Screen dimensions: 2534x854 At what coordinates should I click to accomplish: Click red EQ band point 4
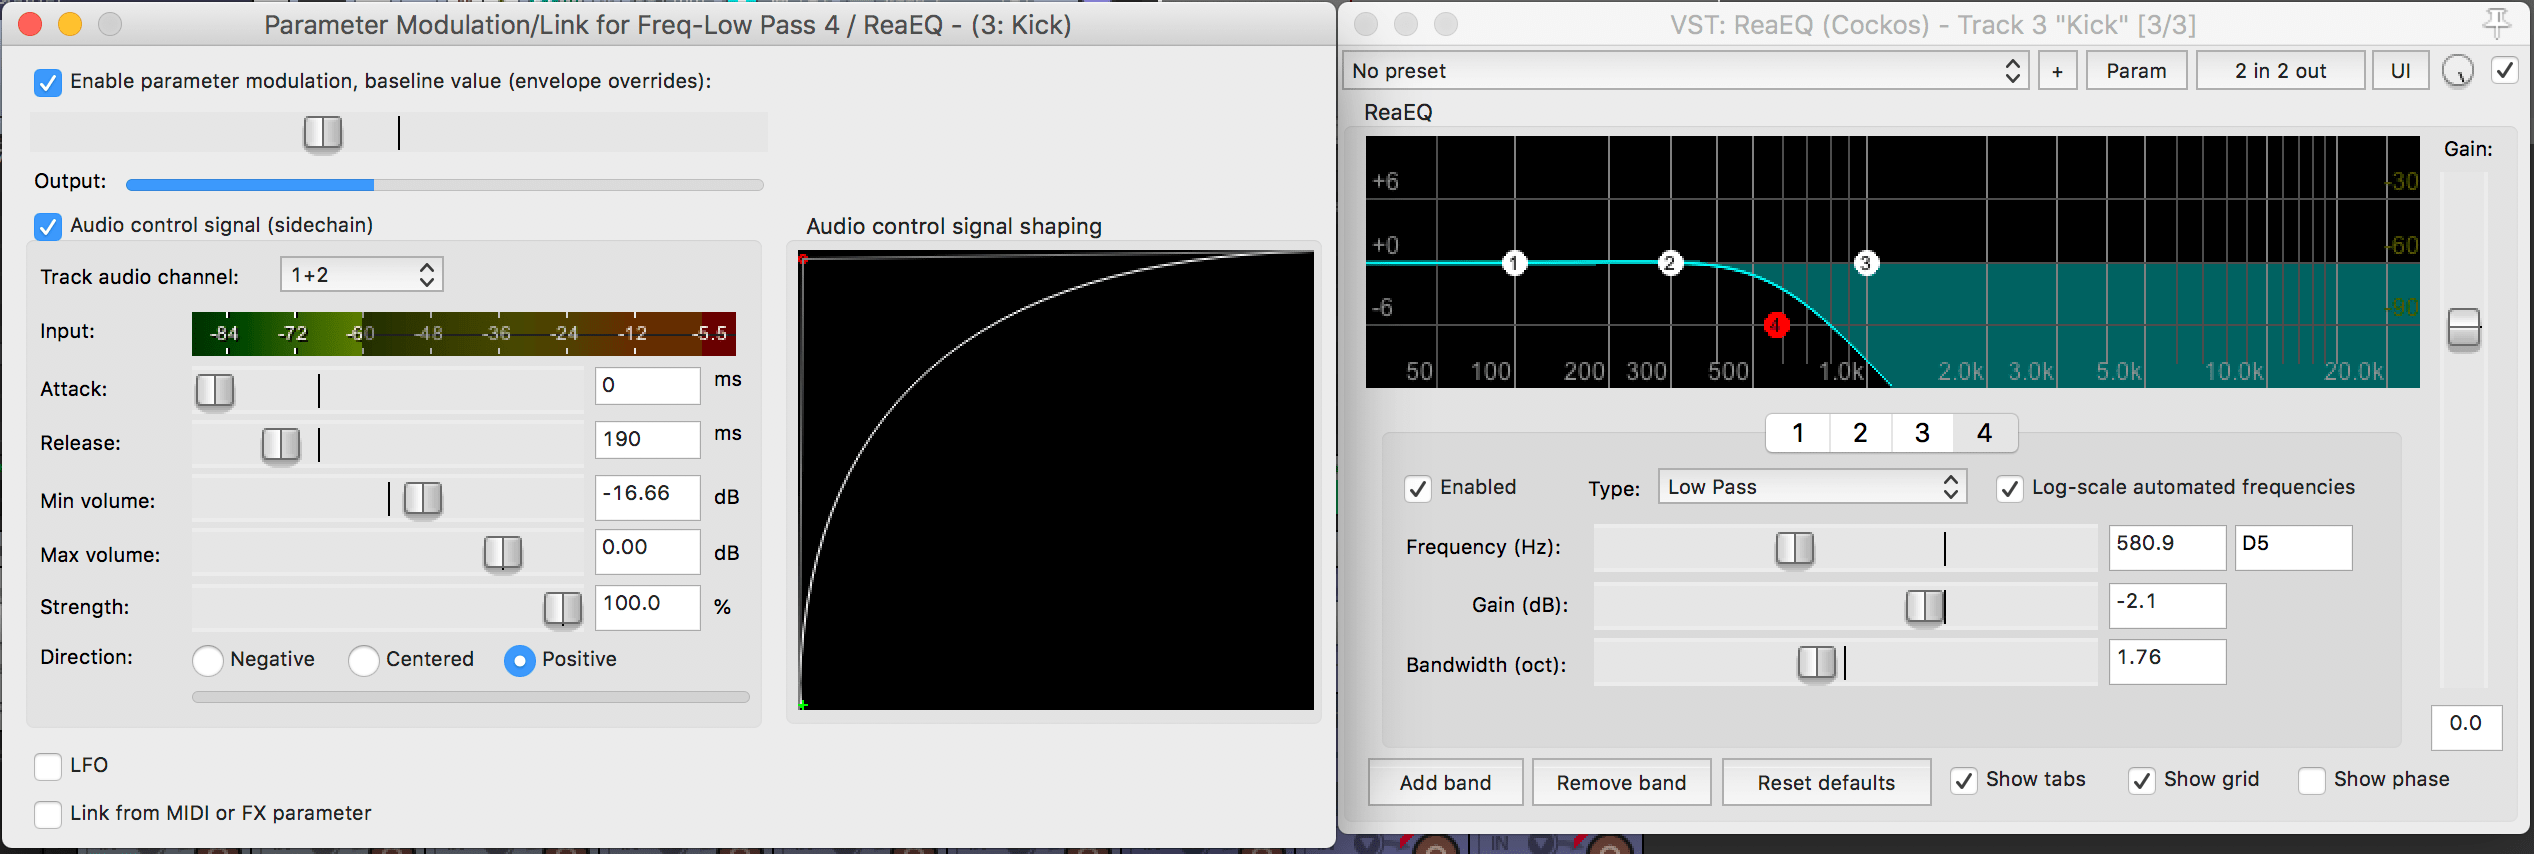tap(1776, 325)
